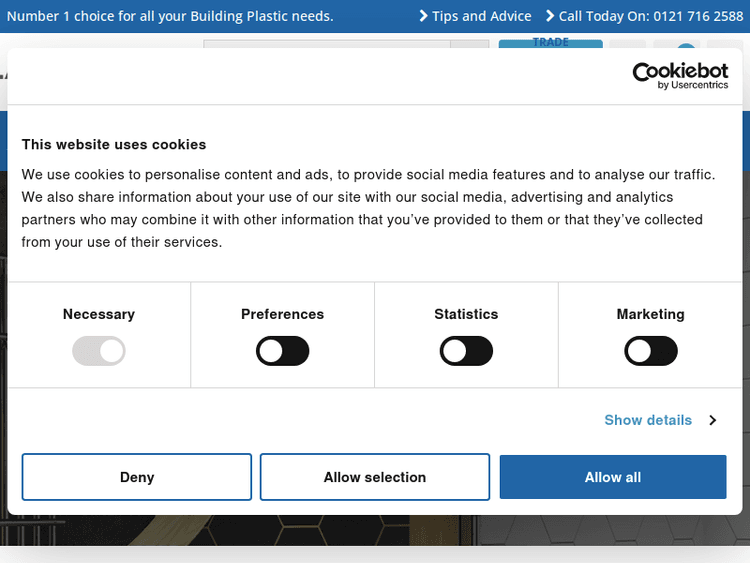Accept cookies with Allow all
This screenshot has width=750, height=563.
pos(613,477)
